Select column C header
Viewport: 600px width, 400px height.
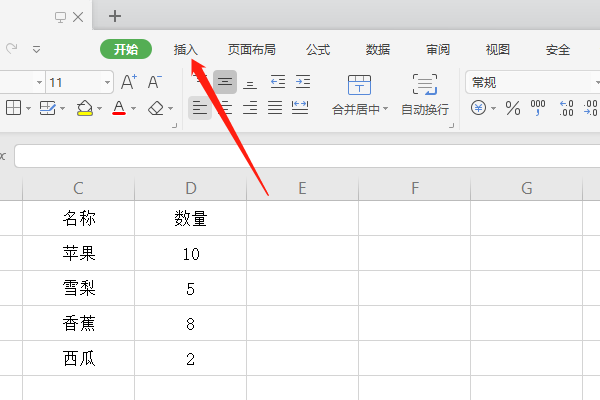point(78,188)
